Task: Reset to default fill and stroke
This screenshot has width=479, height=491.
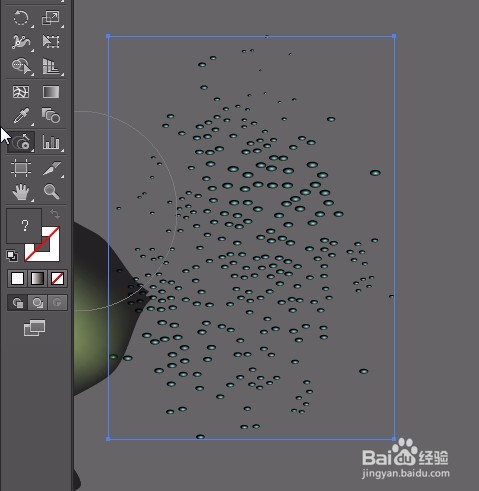Action: tap(12, 256)
